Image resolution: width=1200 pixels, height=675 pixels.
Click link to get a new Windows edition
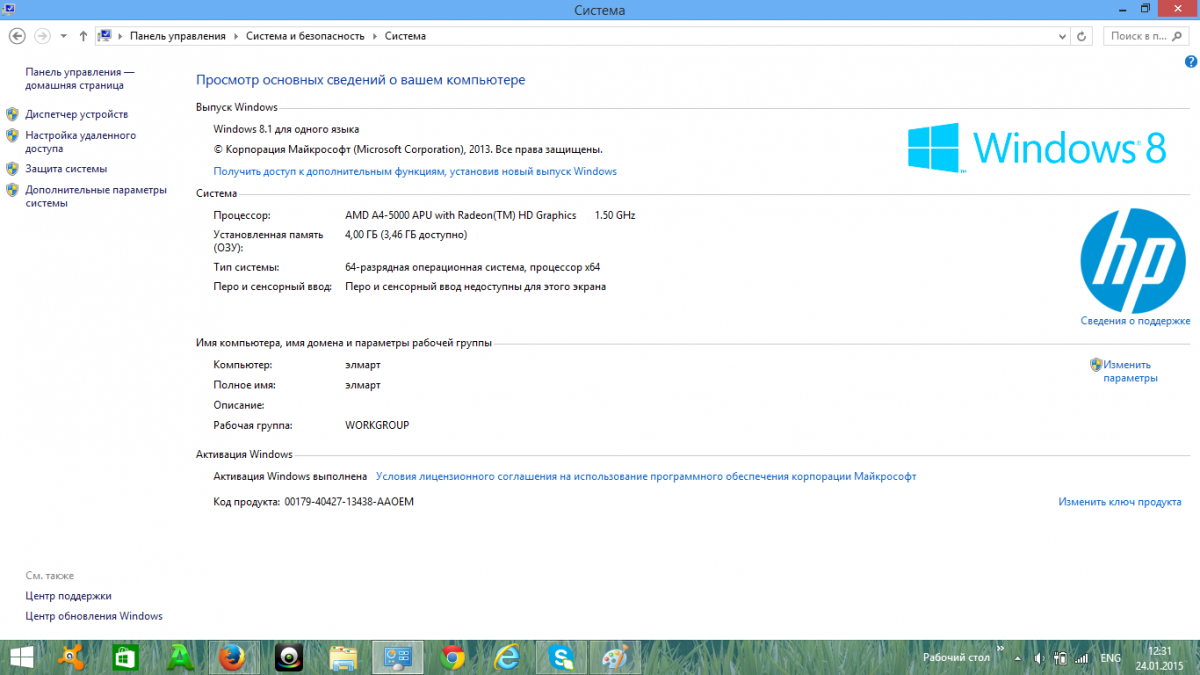point(415,171)
